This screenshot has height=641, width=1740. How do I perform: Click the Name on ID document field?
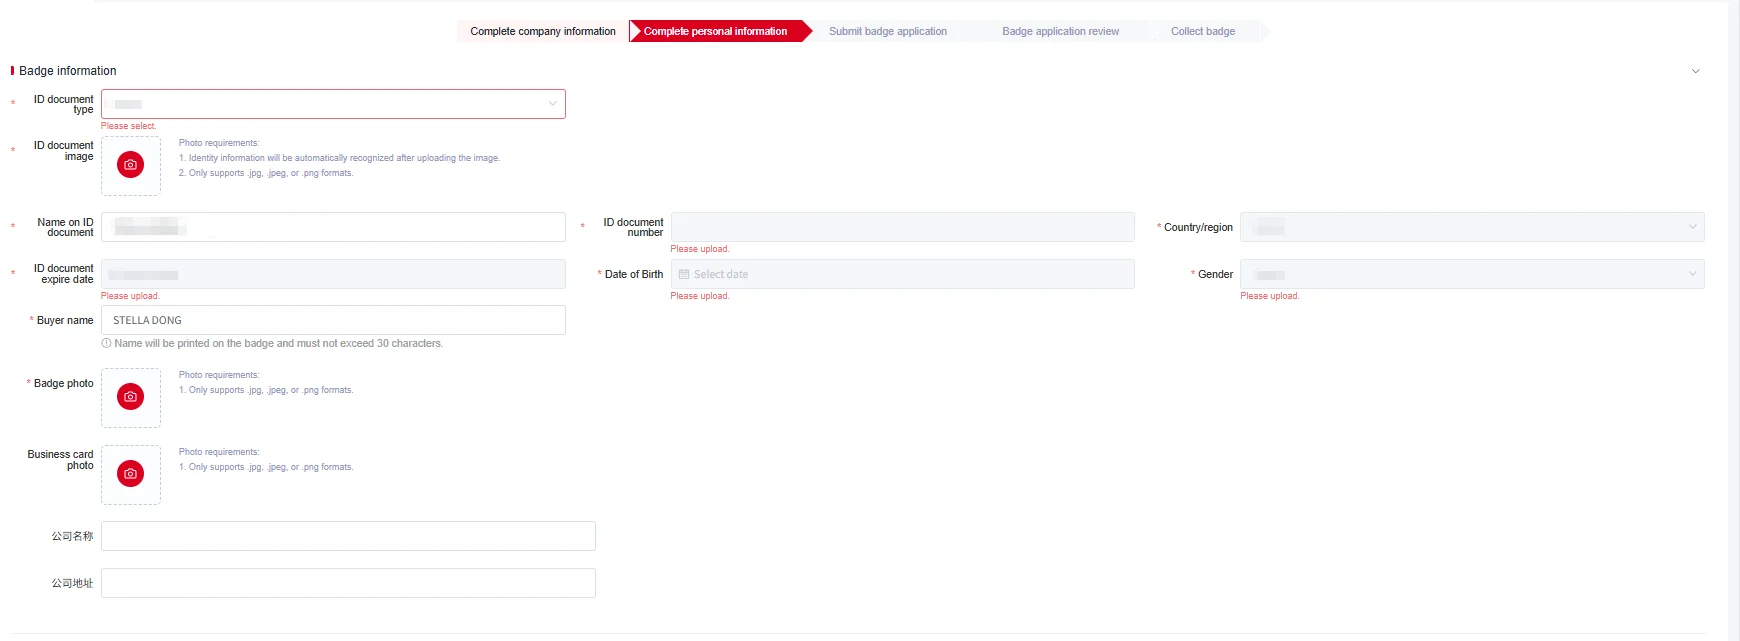tap(333, 227)
